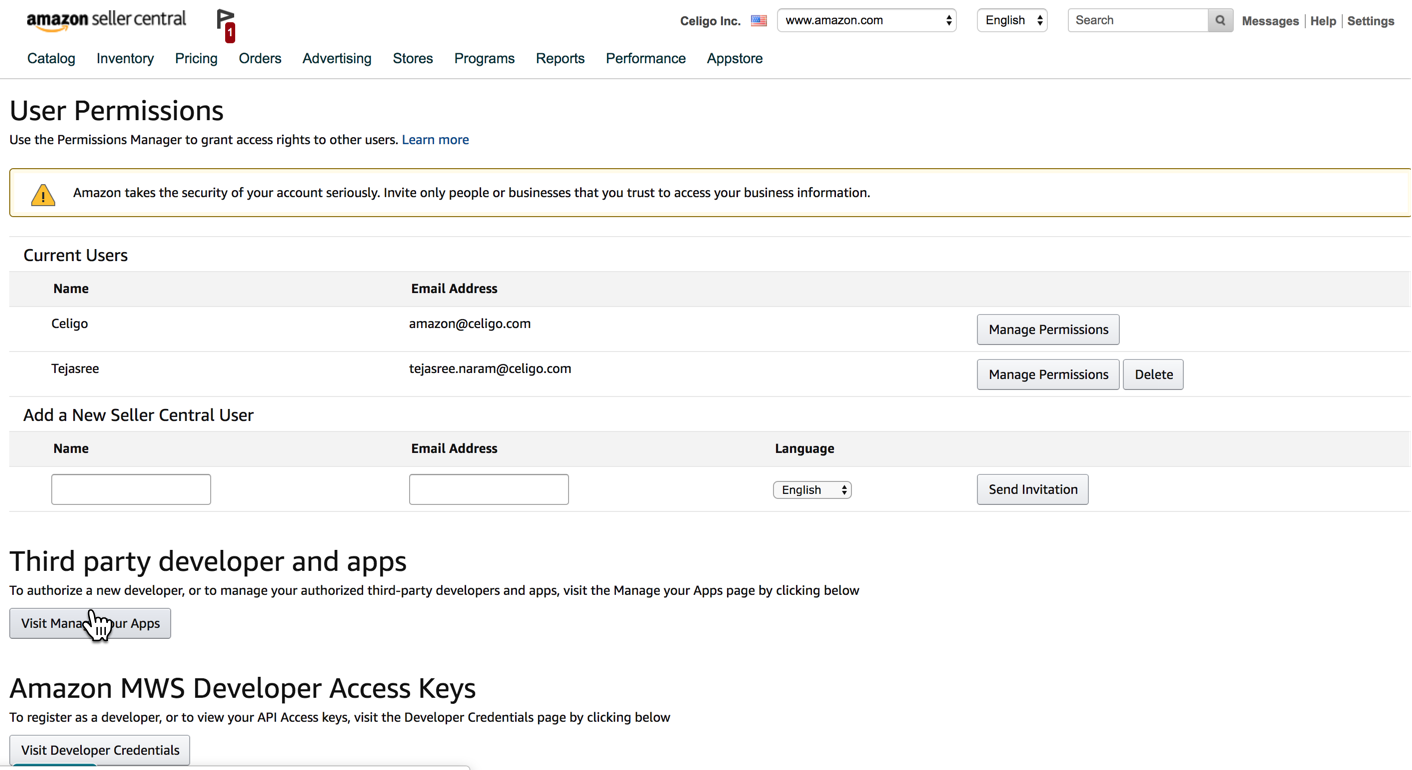Expand the new user Language dropdown
This screenshot has width=1412, height=770.
(x=812, y=490)
